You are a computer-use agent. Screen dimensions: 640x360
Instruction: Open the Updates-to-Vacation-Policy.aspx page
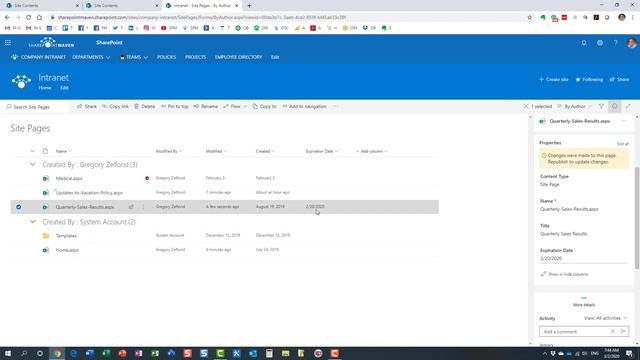click(x=89, y=193)
